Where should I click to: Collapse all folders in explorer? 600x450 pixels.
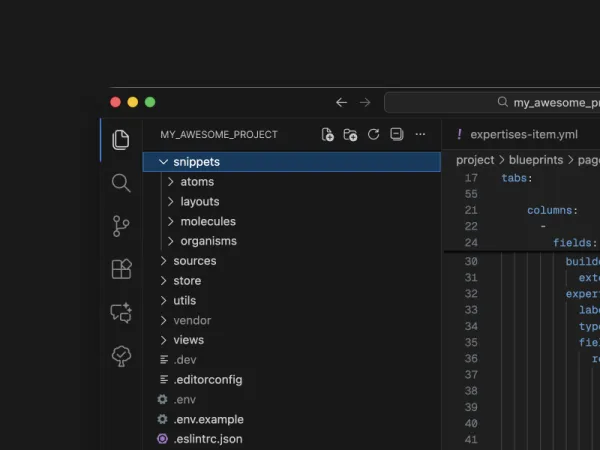tap(396, 134)
